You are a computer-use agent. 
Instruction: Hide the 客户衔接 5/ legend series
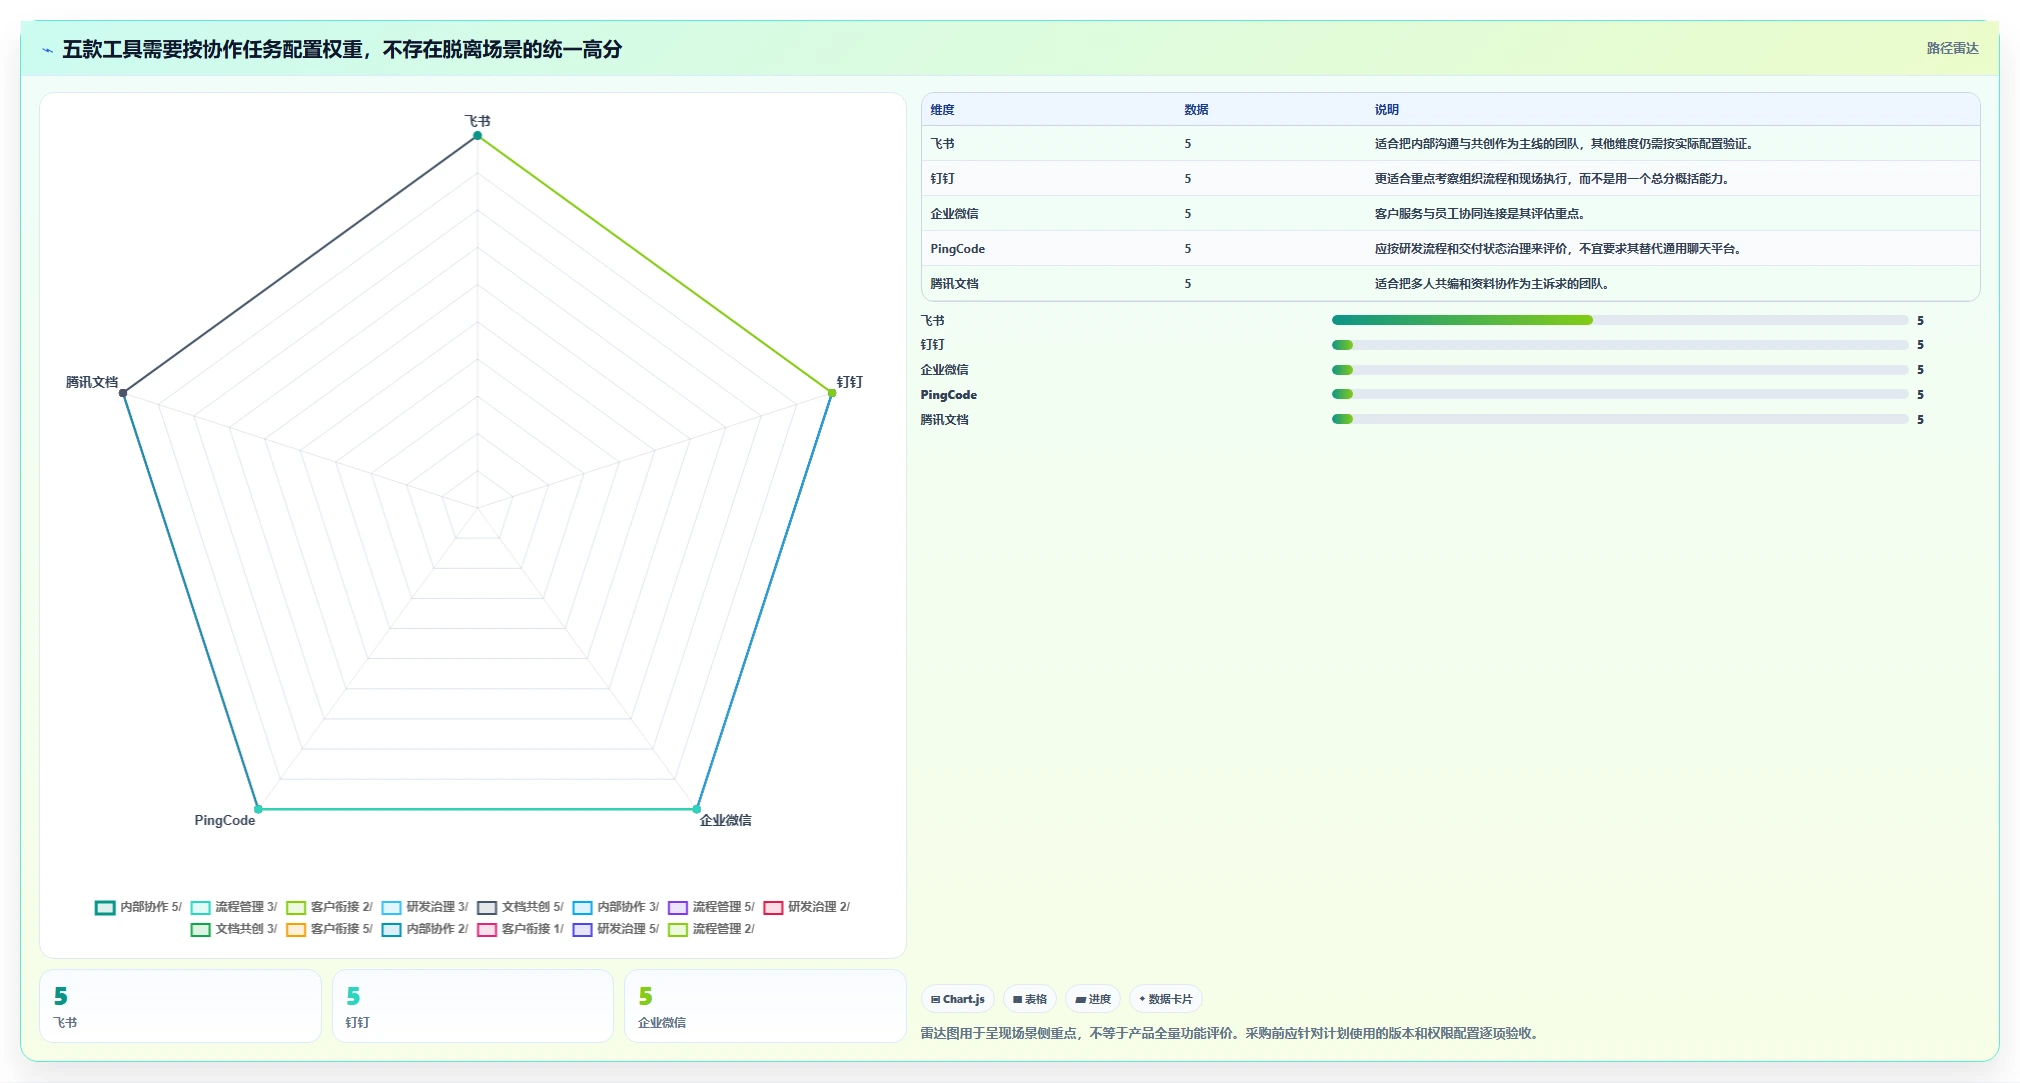(329, 929)
